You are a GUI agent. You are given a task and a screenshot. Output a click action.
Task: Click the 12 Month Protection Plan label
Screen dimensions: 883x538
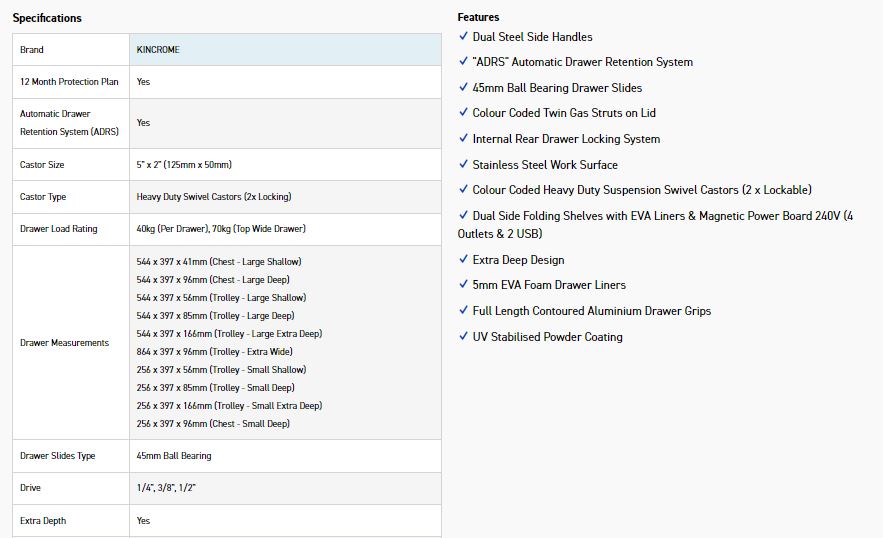point(69,82)
